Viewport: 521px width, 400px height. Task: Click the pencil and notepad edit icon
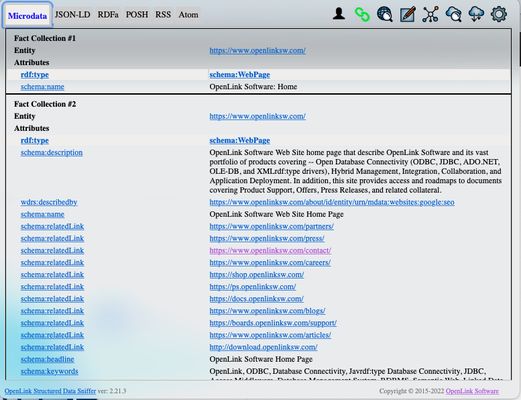coord(408,15)
